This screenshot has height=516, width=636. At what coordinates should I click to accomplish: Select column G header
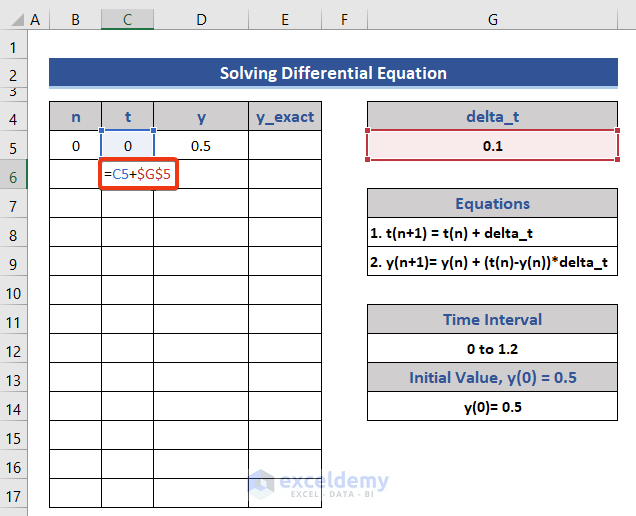(x=492, y=19)
